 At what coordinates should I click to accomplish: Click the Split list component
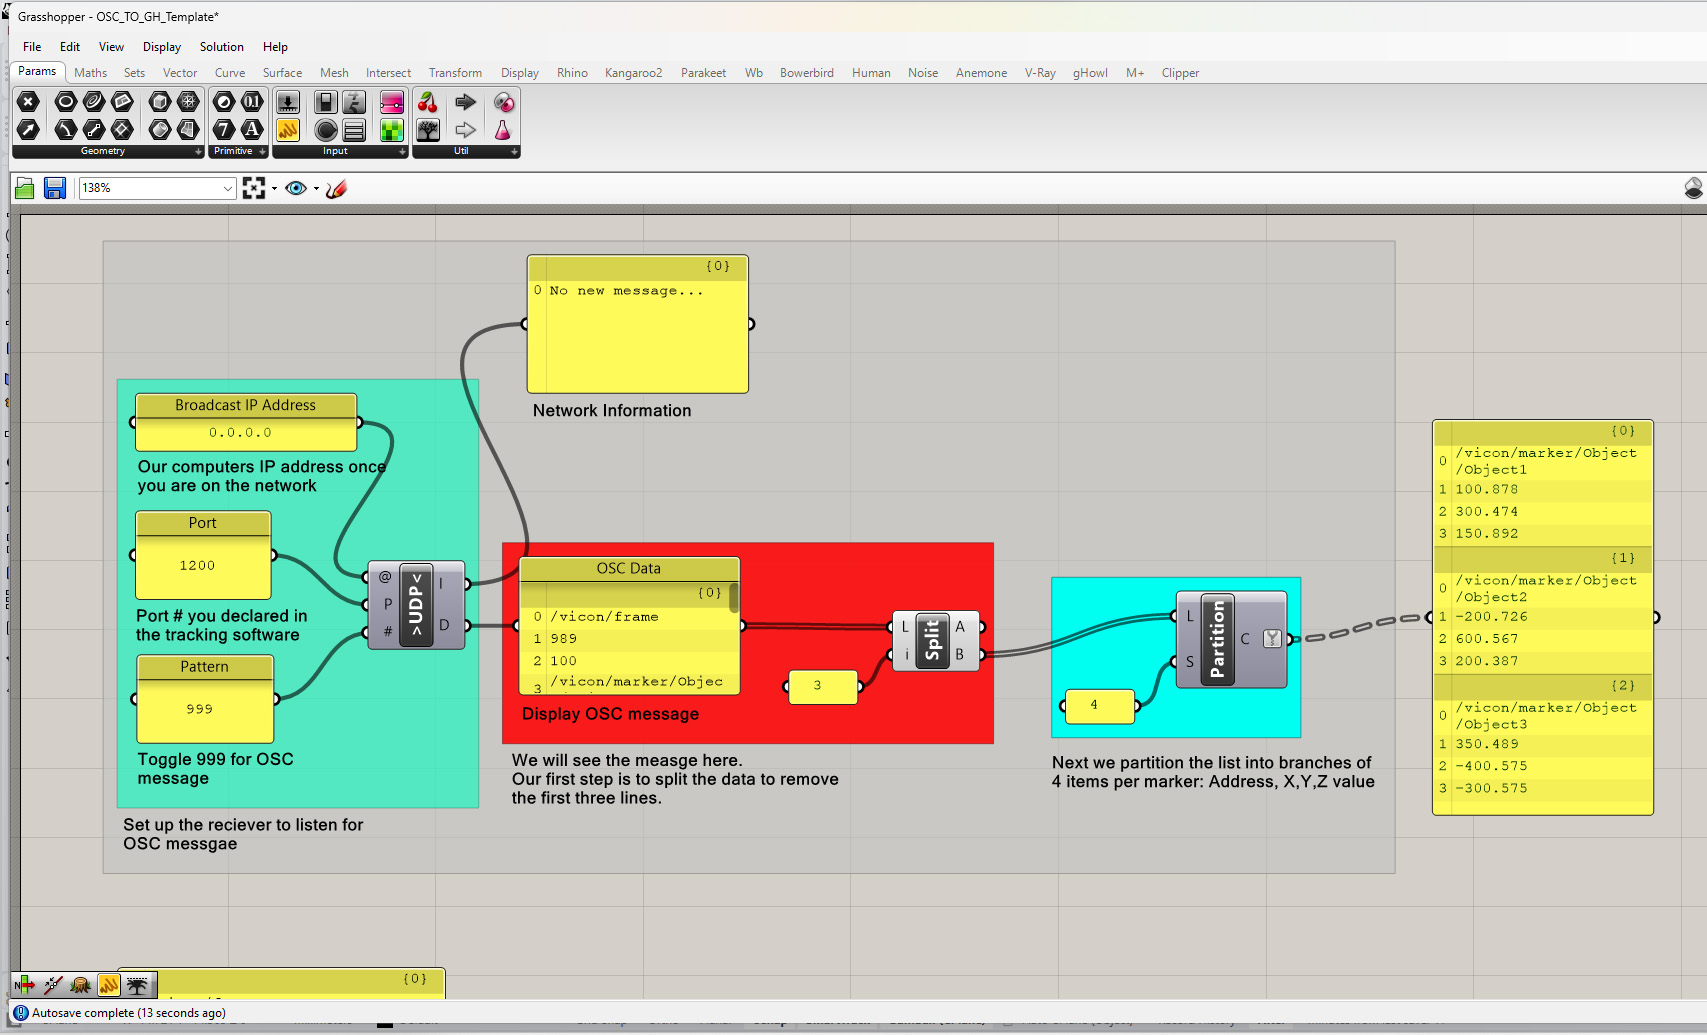point(932,640)
